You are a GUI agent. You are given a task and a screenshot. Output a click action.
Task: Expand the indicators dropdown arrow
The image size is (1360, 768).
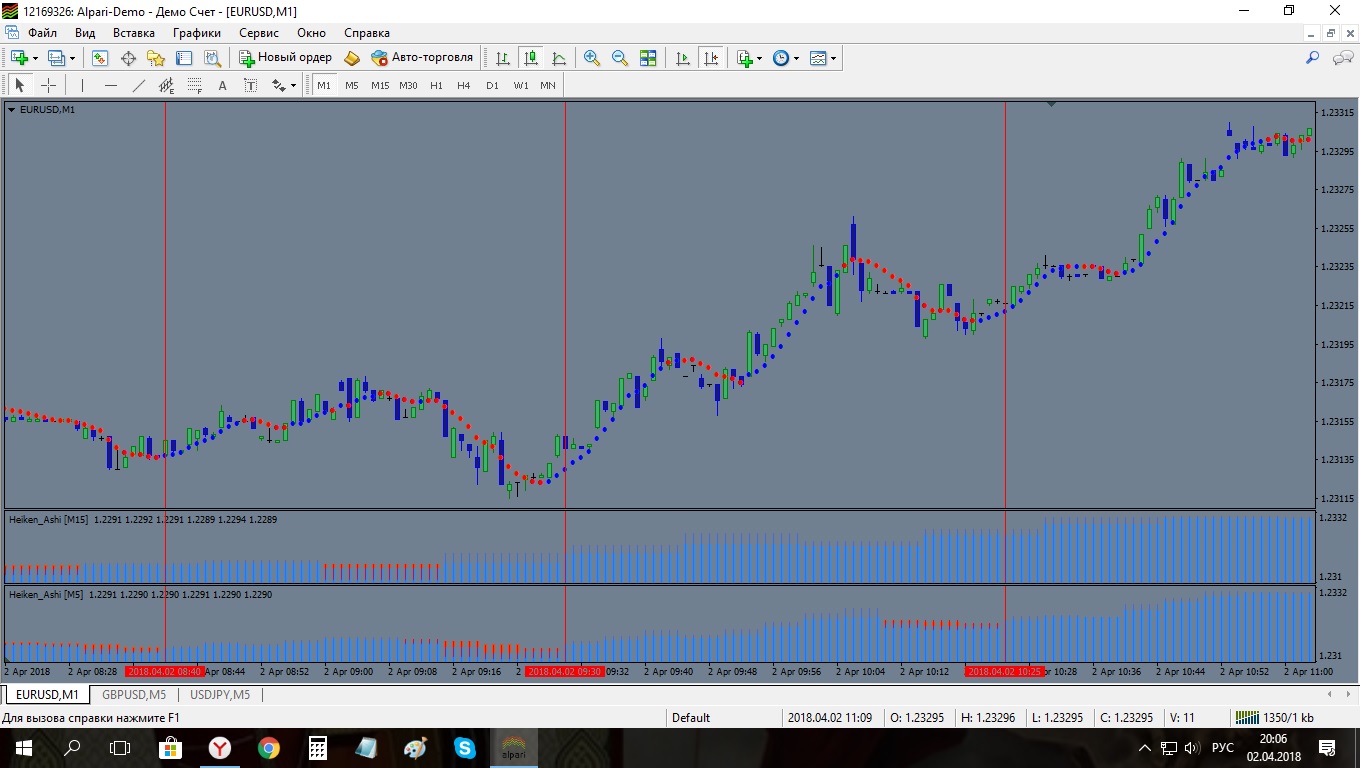pyautogui.click(x=759, y=58)
